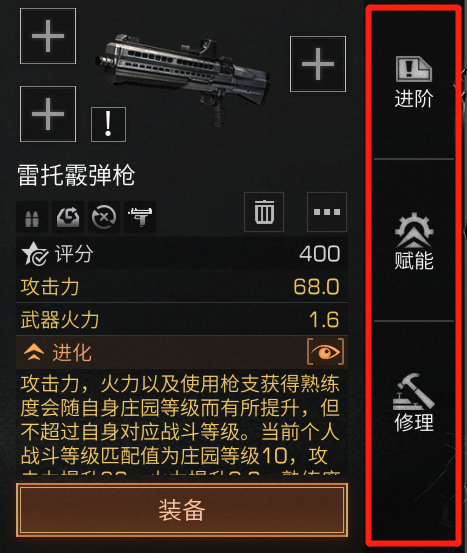Collapse the 进化 section chevron

point(34,352)
